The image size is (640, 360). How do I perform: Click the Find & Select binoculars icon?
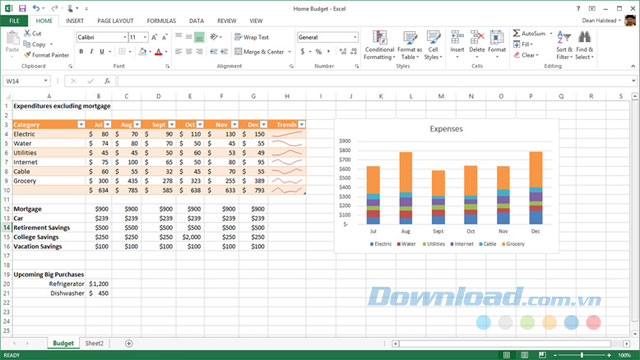pyautogui.click(x=584, y=38)
